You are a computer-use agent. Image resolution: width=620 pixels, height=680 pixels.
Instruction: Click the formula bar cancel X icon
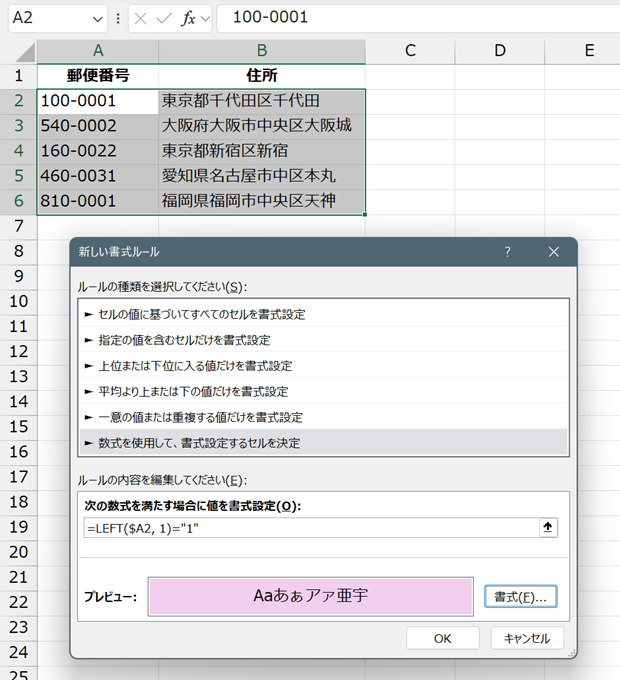click(140, 18)
